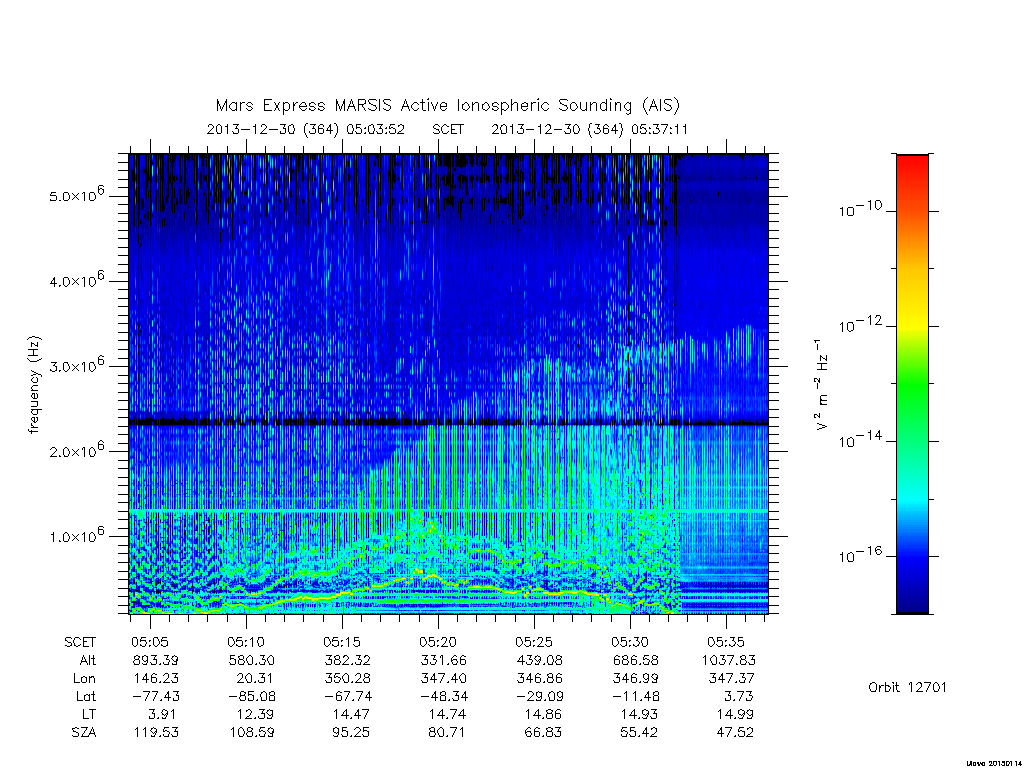The image size is (1024, 768).
Task: Click the Lat row header label
Action: pyautogui.click(x=86, y=696)
